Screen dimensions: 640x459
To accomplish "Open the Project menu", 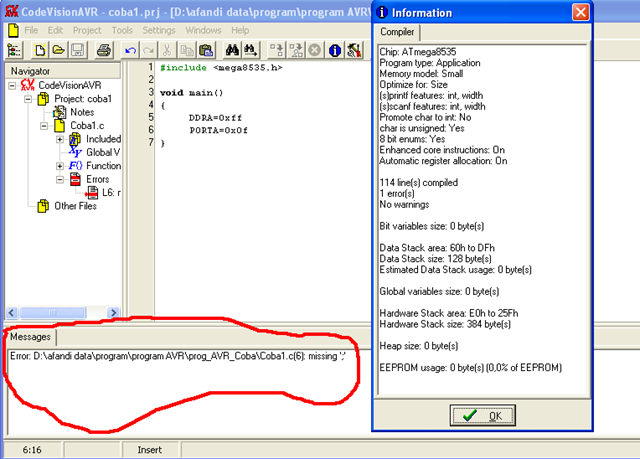I will (87, 31).
